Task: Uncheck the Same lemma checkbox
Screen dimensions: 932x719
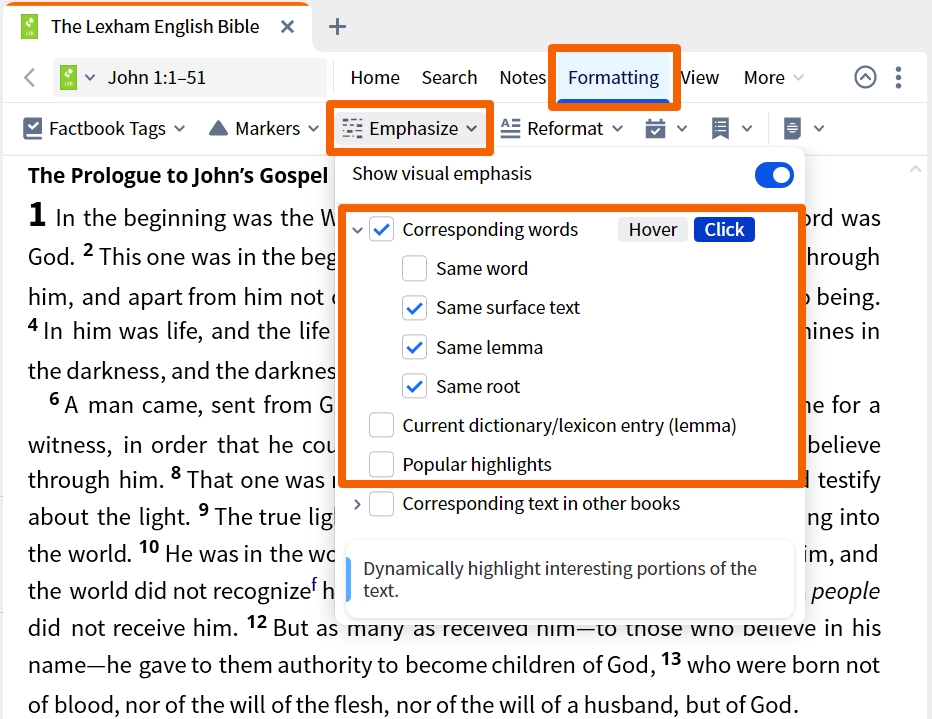Action: [x=414, y=347]
